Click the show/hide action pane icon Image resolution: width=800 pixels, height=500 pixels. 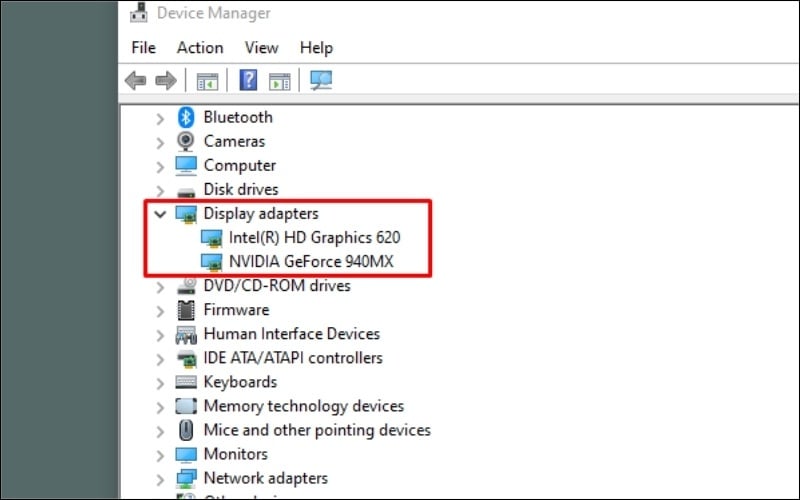point(279,80)
